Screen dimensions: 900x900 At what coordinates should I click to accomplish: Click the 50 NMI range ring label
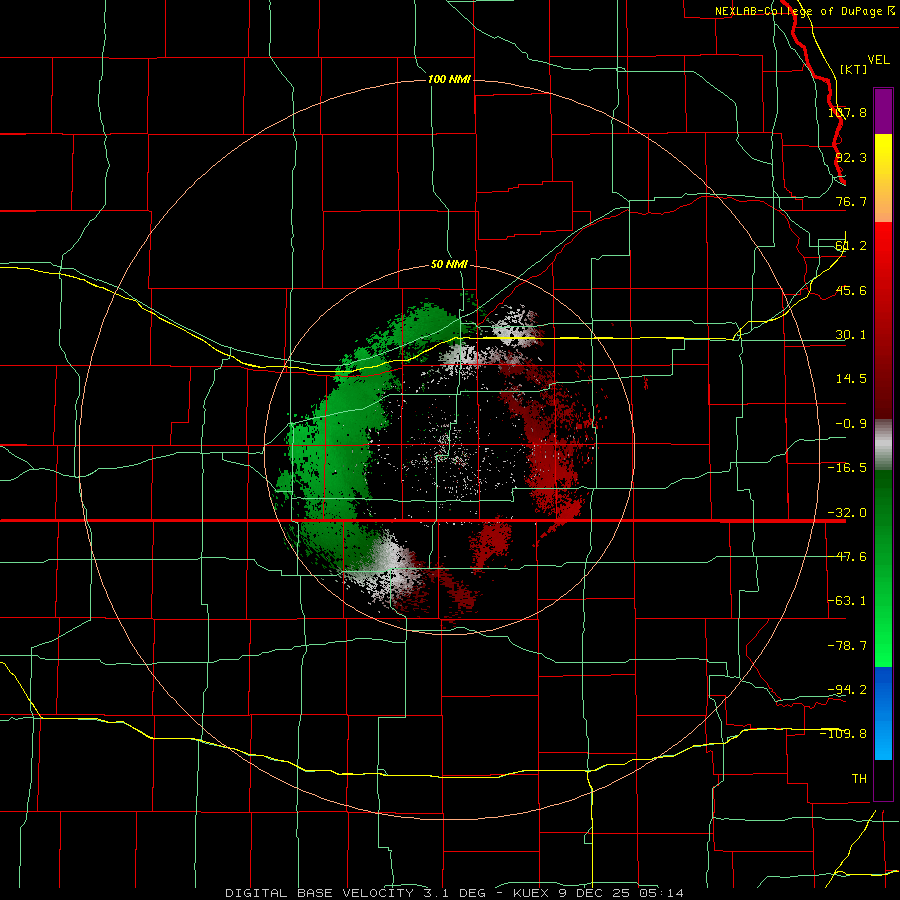pyautogui.click(x=449, y=264)
